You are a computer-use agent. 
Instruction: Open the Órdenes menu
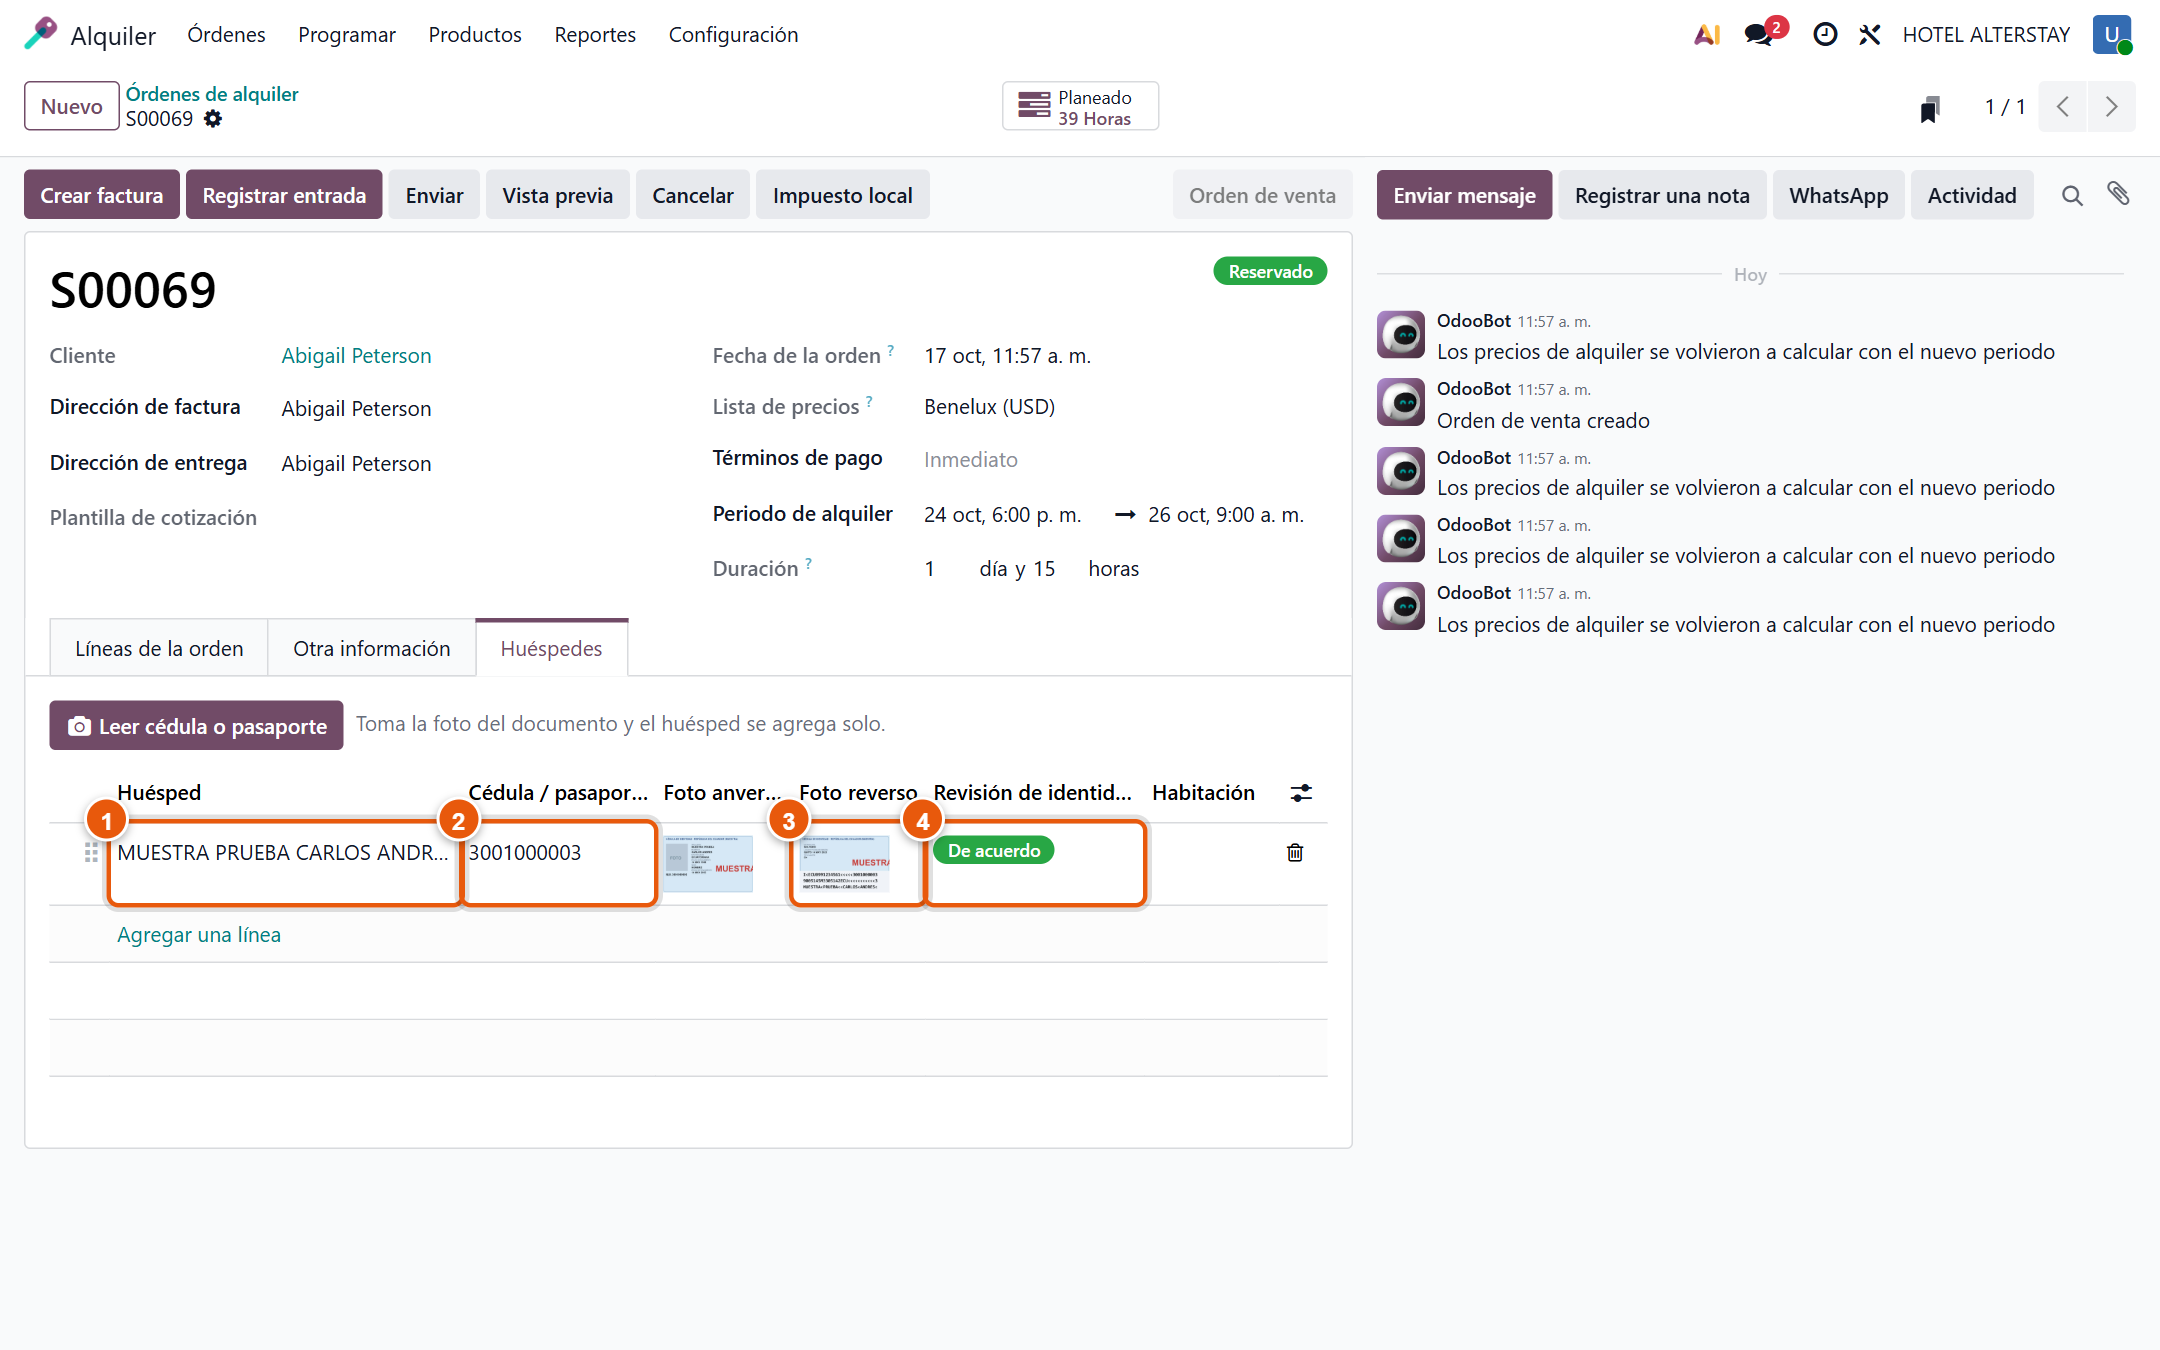226,35
